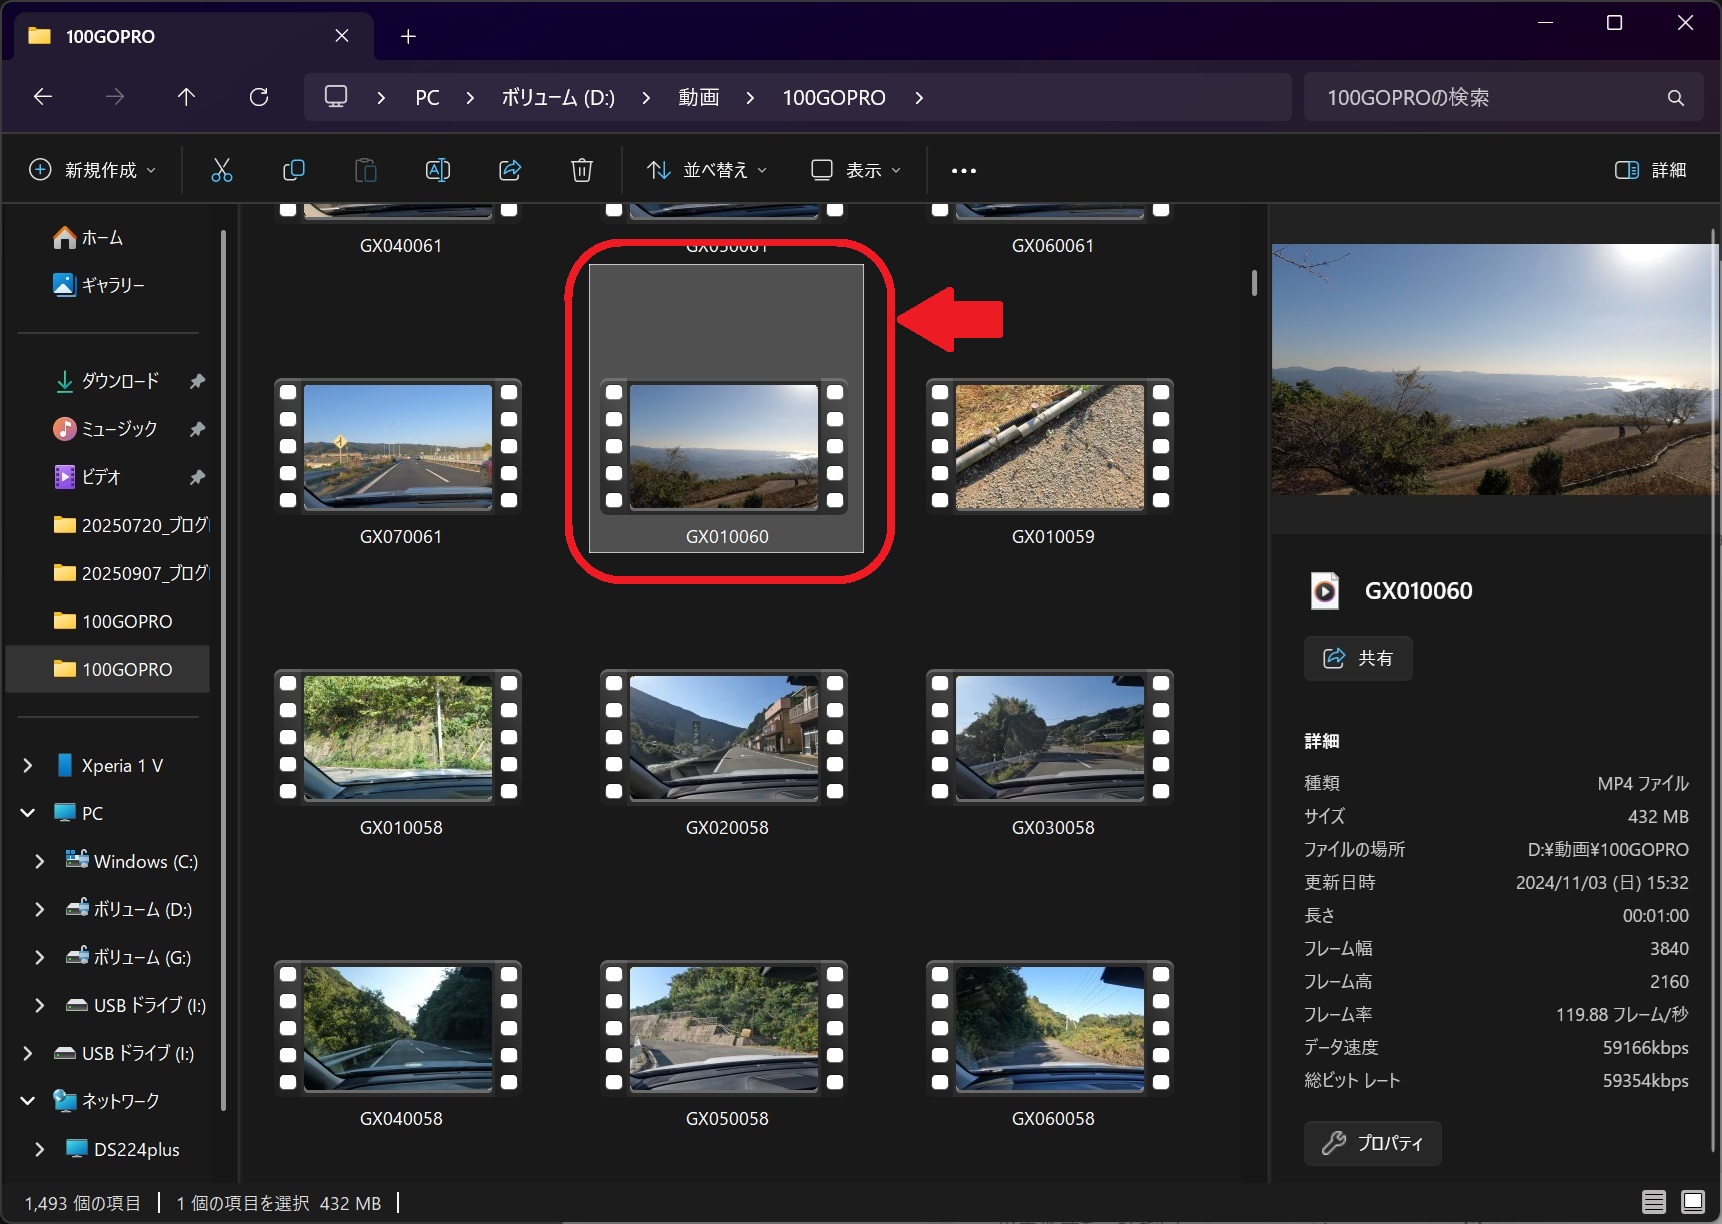Viewport: 1722px width, 1224px height.
Task: Go up one folder level
Action: click(186, 97)
